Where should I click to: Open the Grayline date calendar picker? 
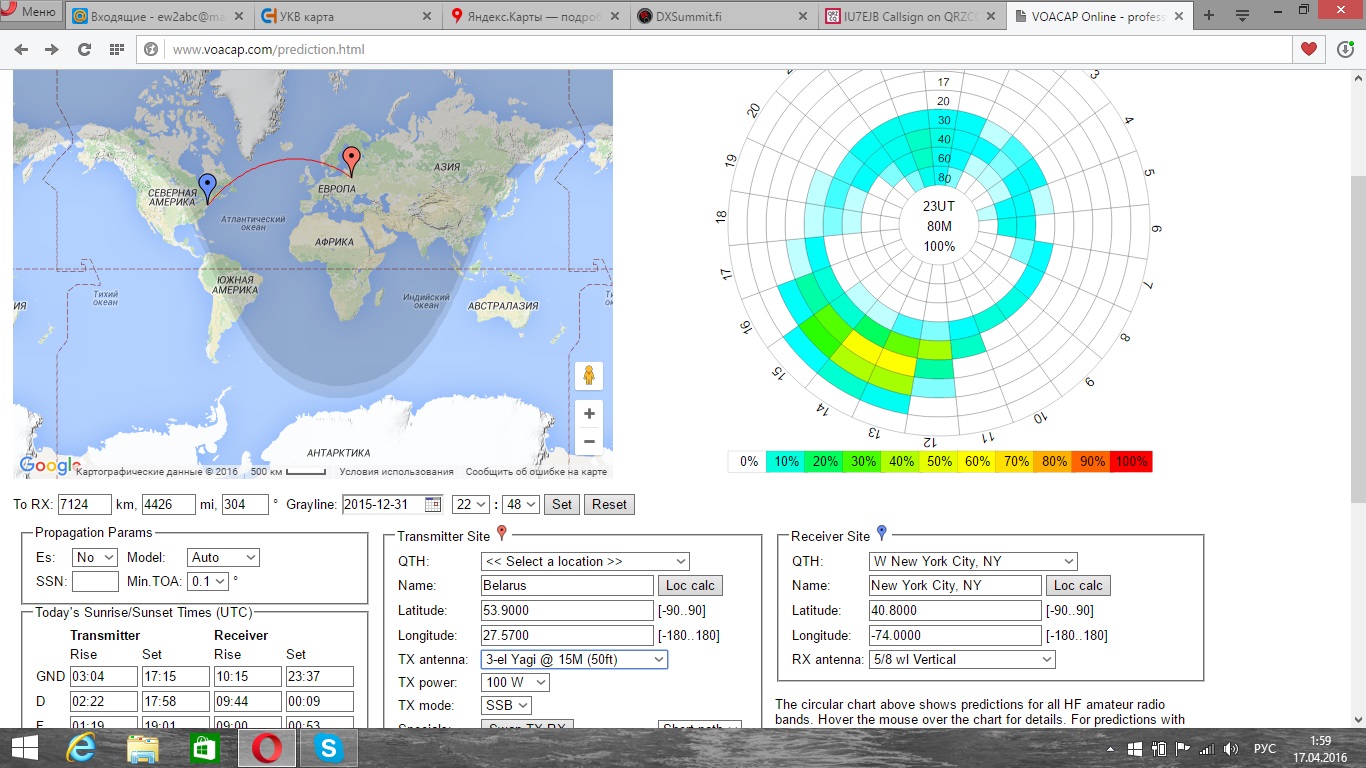(x=433, y=504)
